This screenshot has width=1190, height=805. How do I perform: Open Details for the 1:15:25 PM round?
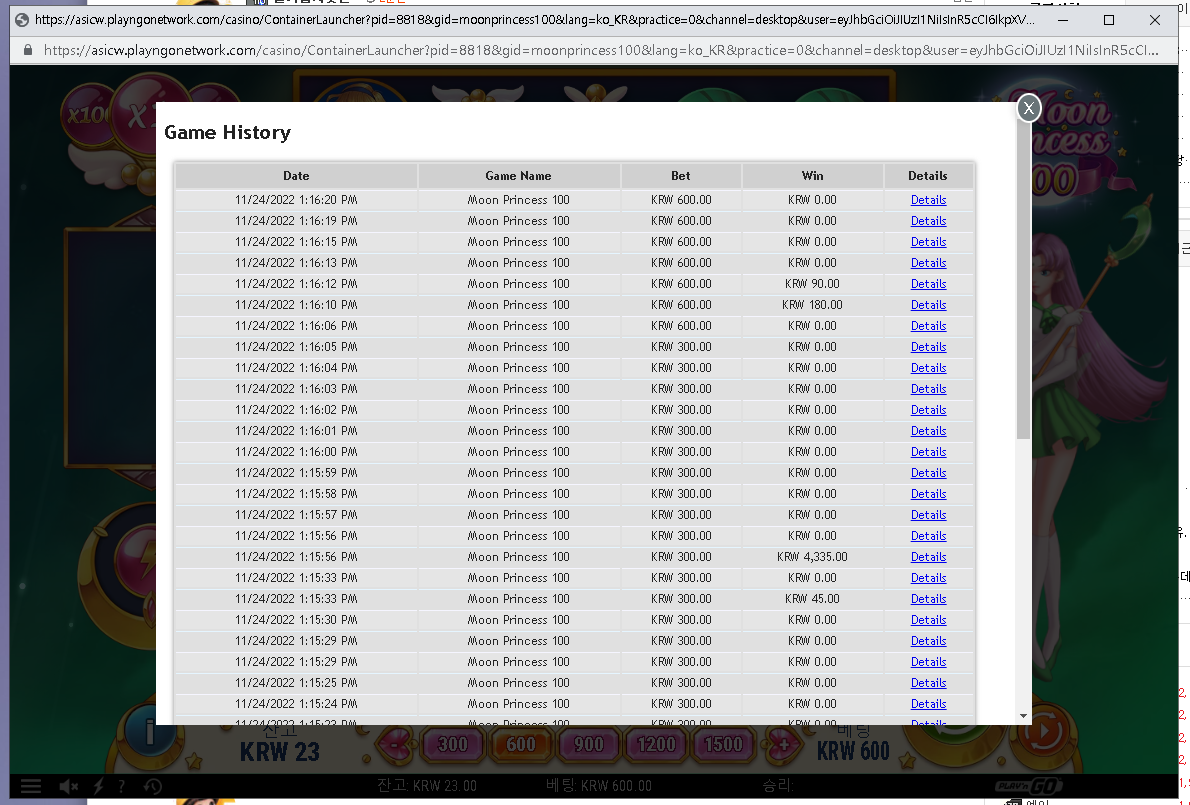(x=928, y=682)
